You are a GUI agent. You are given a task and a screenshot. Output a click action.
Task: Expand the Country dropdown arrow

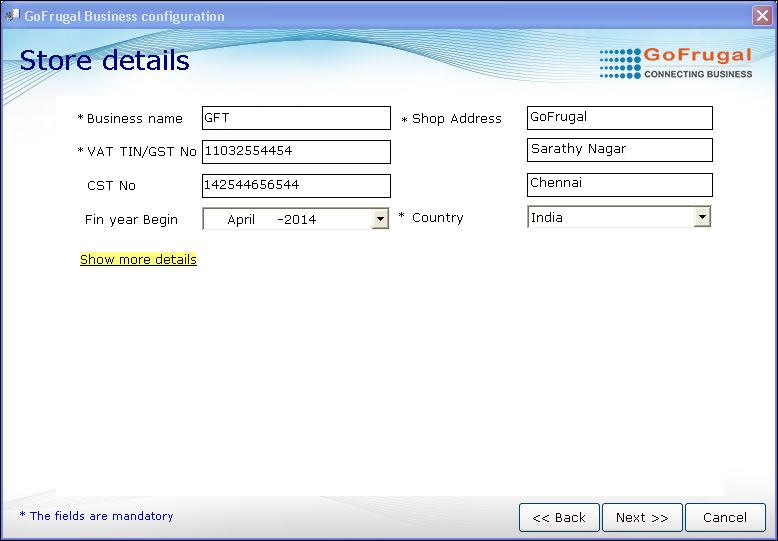tap(702, 217)
